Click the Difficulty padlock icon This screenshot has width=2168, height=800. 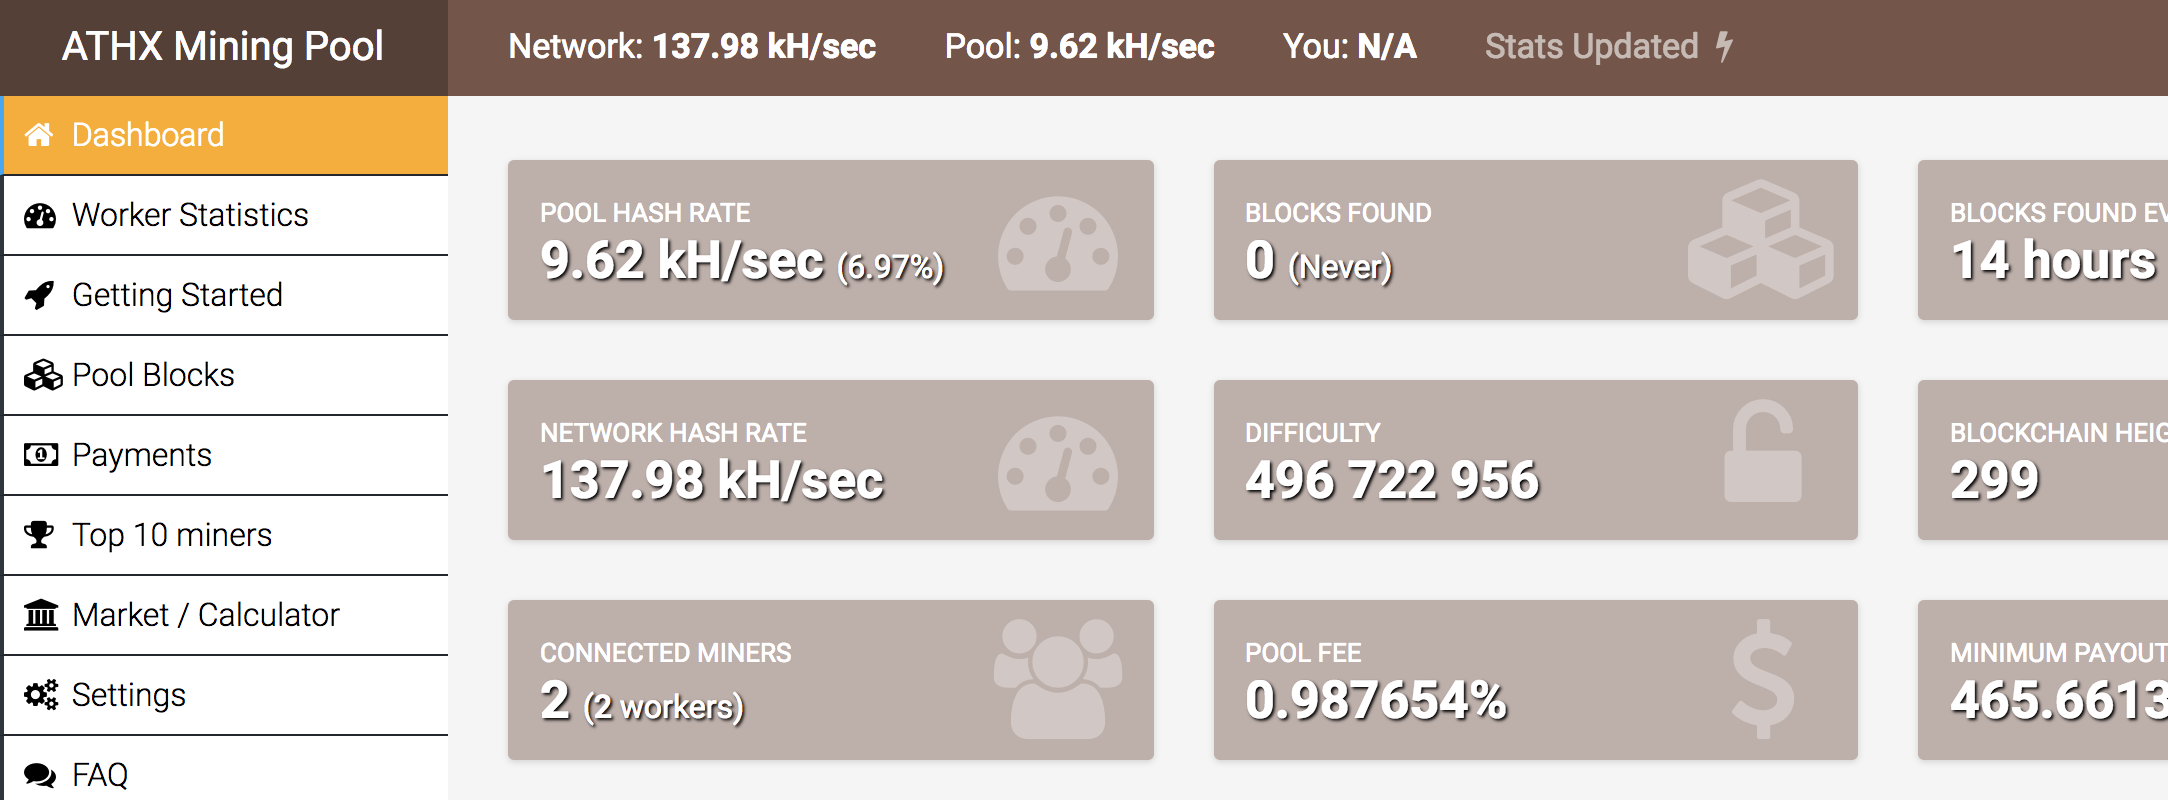click(1762, 451)
